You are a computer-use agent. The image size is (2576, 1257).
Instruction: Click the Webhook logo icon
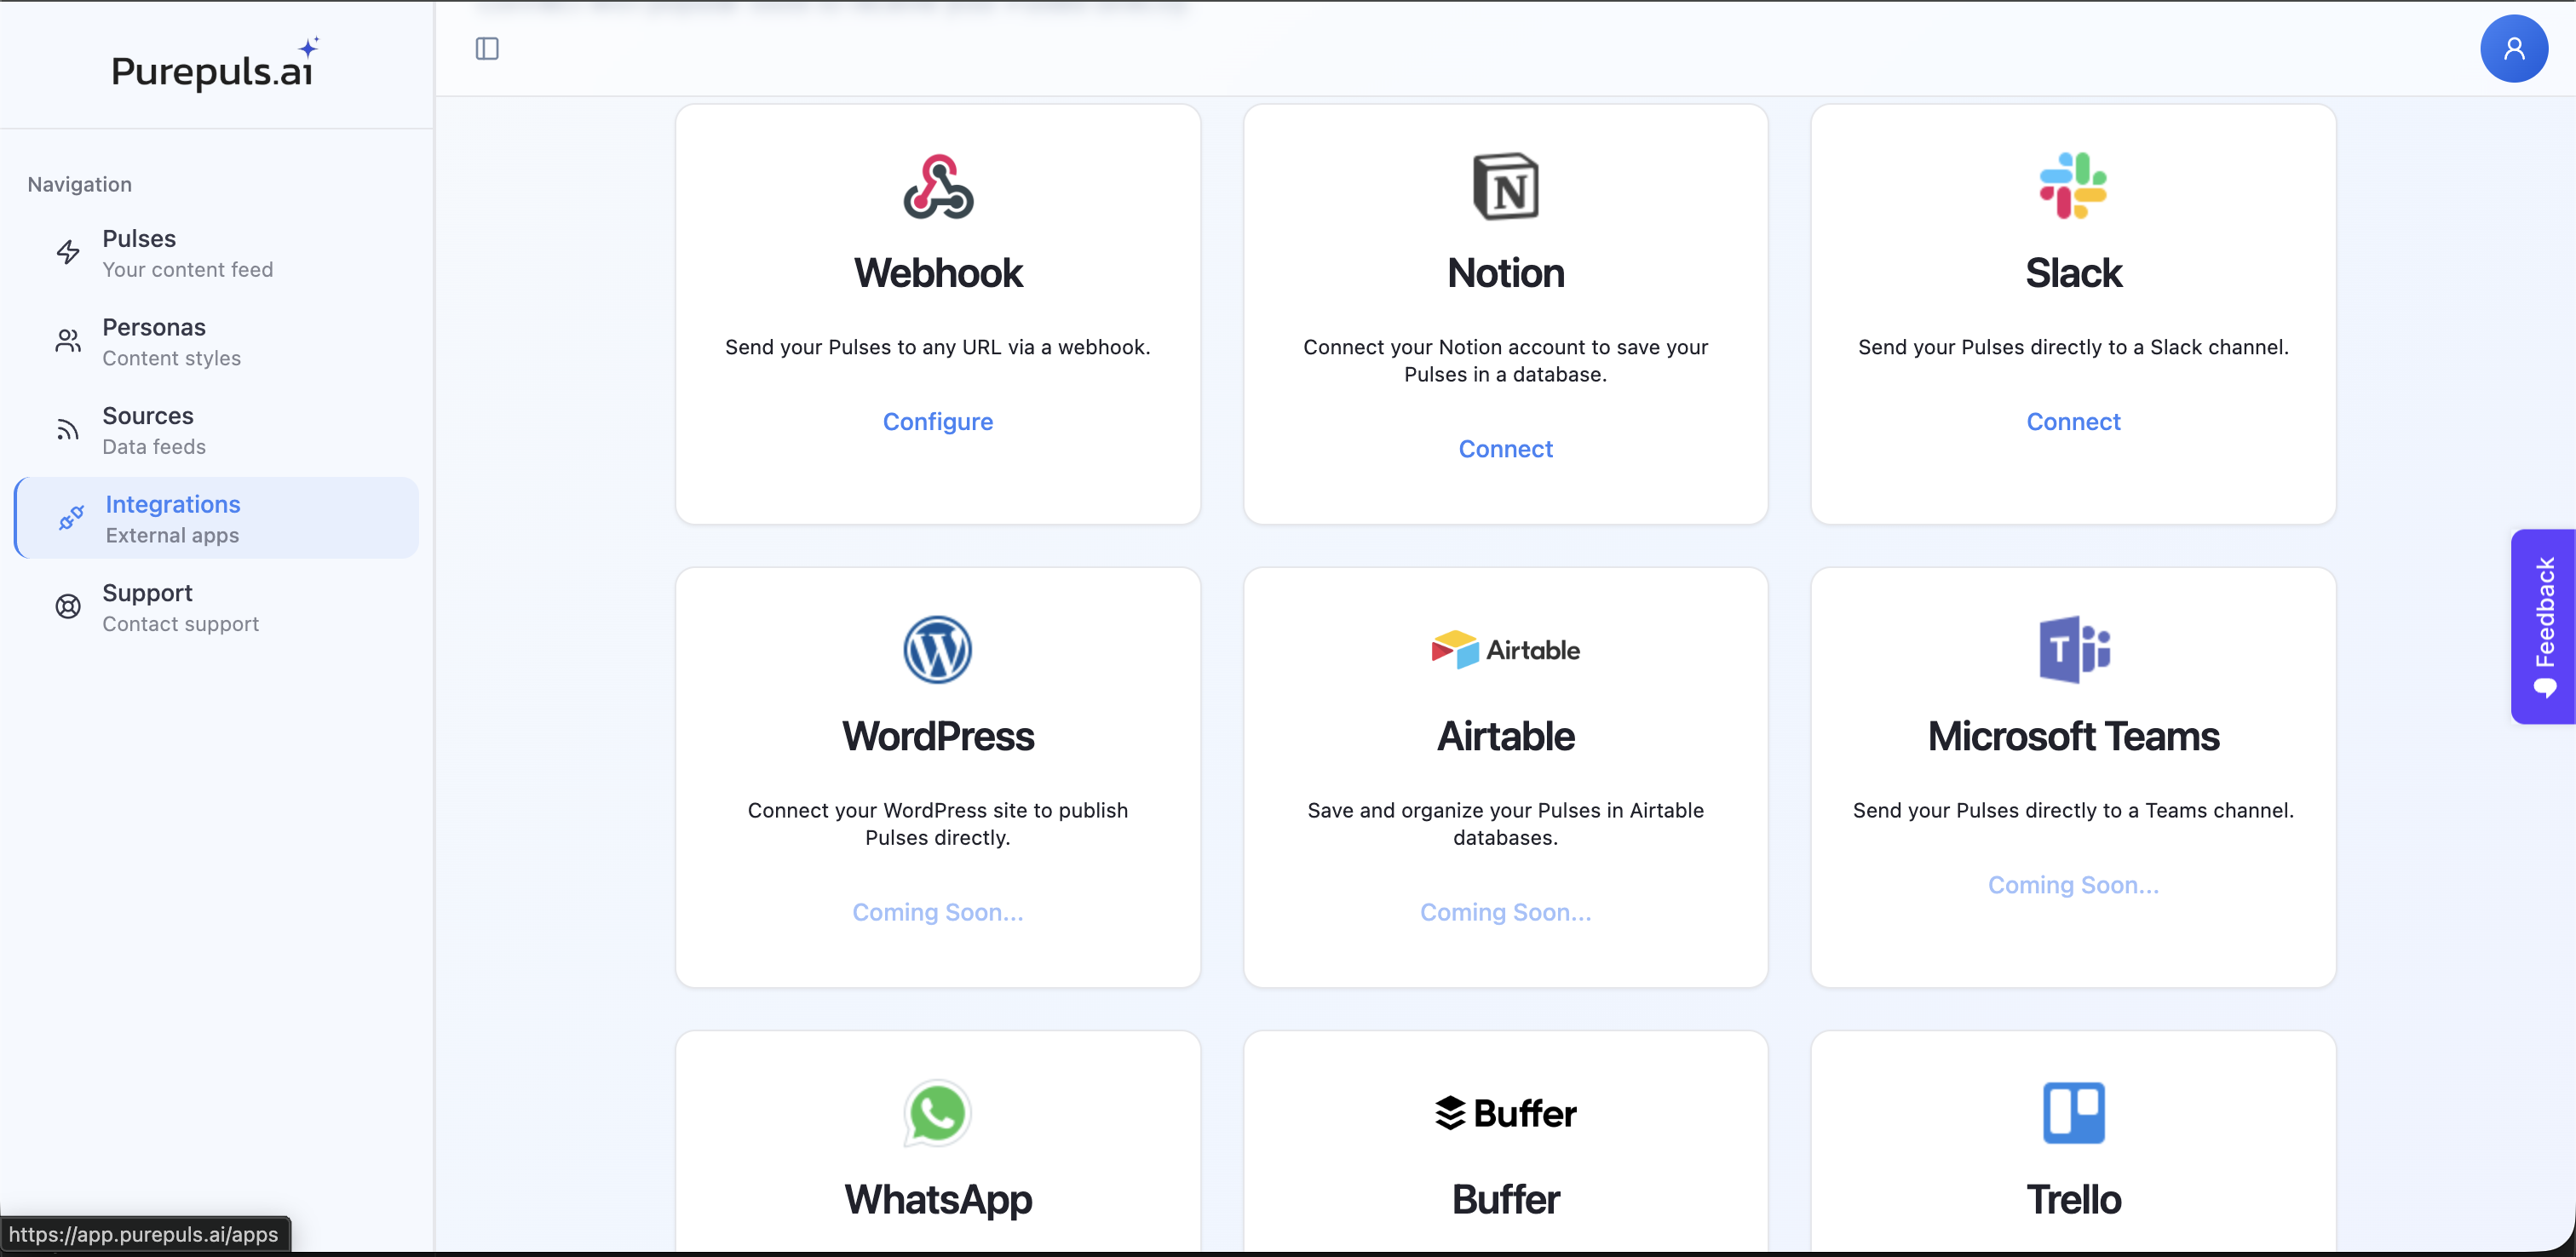937,186
